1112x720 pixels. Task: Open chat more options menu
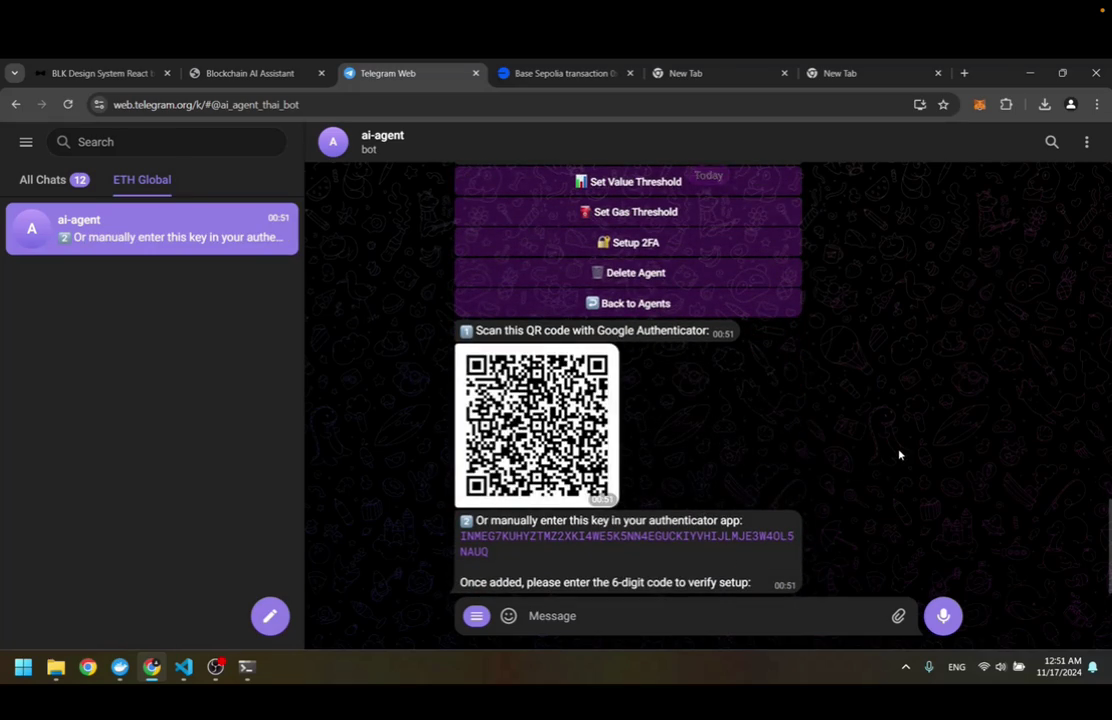[x=1086, y=142]
